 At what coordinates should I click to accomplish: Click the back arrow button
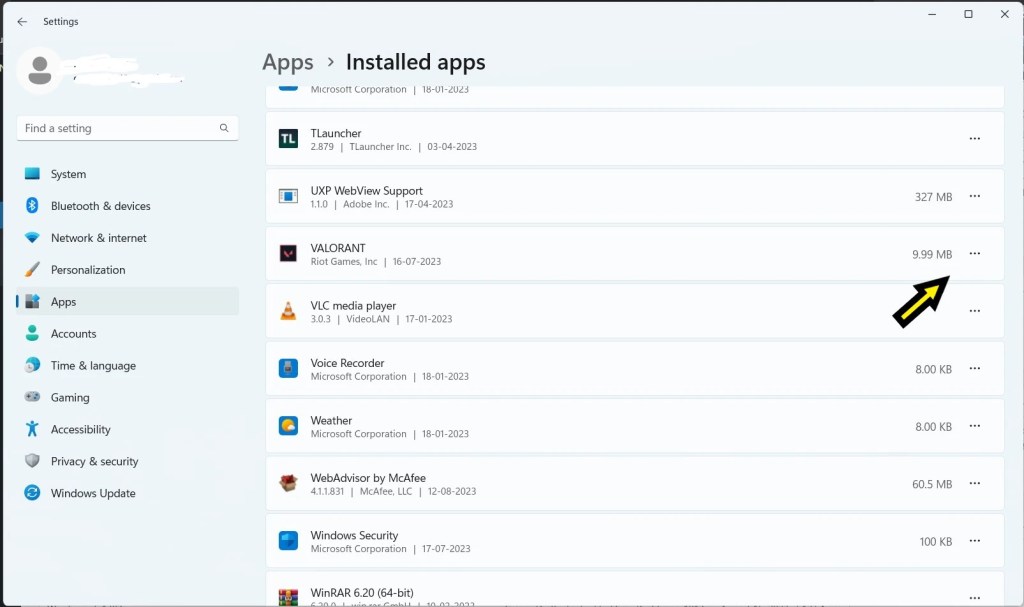pos(22,21)
